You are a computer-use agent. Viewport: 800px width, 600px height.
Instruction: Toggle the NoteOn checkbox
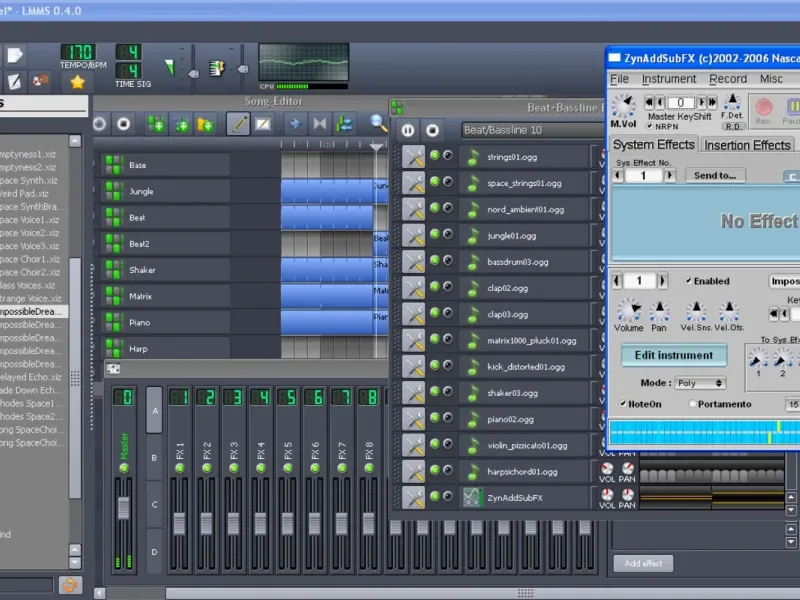pyautogui.click(x=621, y=404)
